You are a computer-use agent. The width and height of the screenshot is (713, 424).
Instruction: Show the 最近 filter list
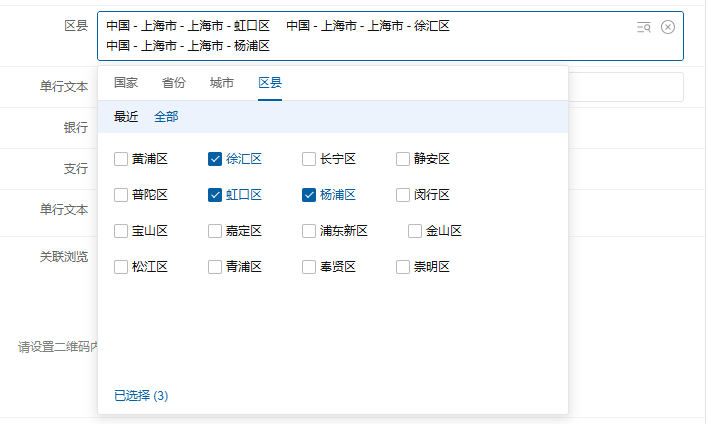pos(126,117)
